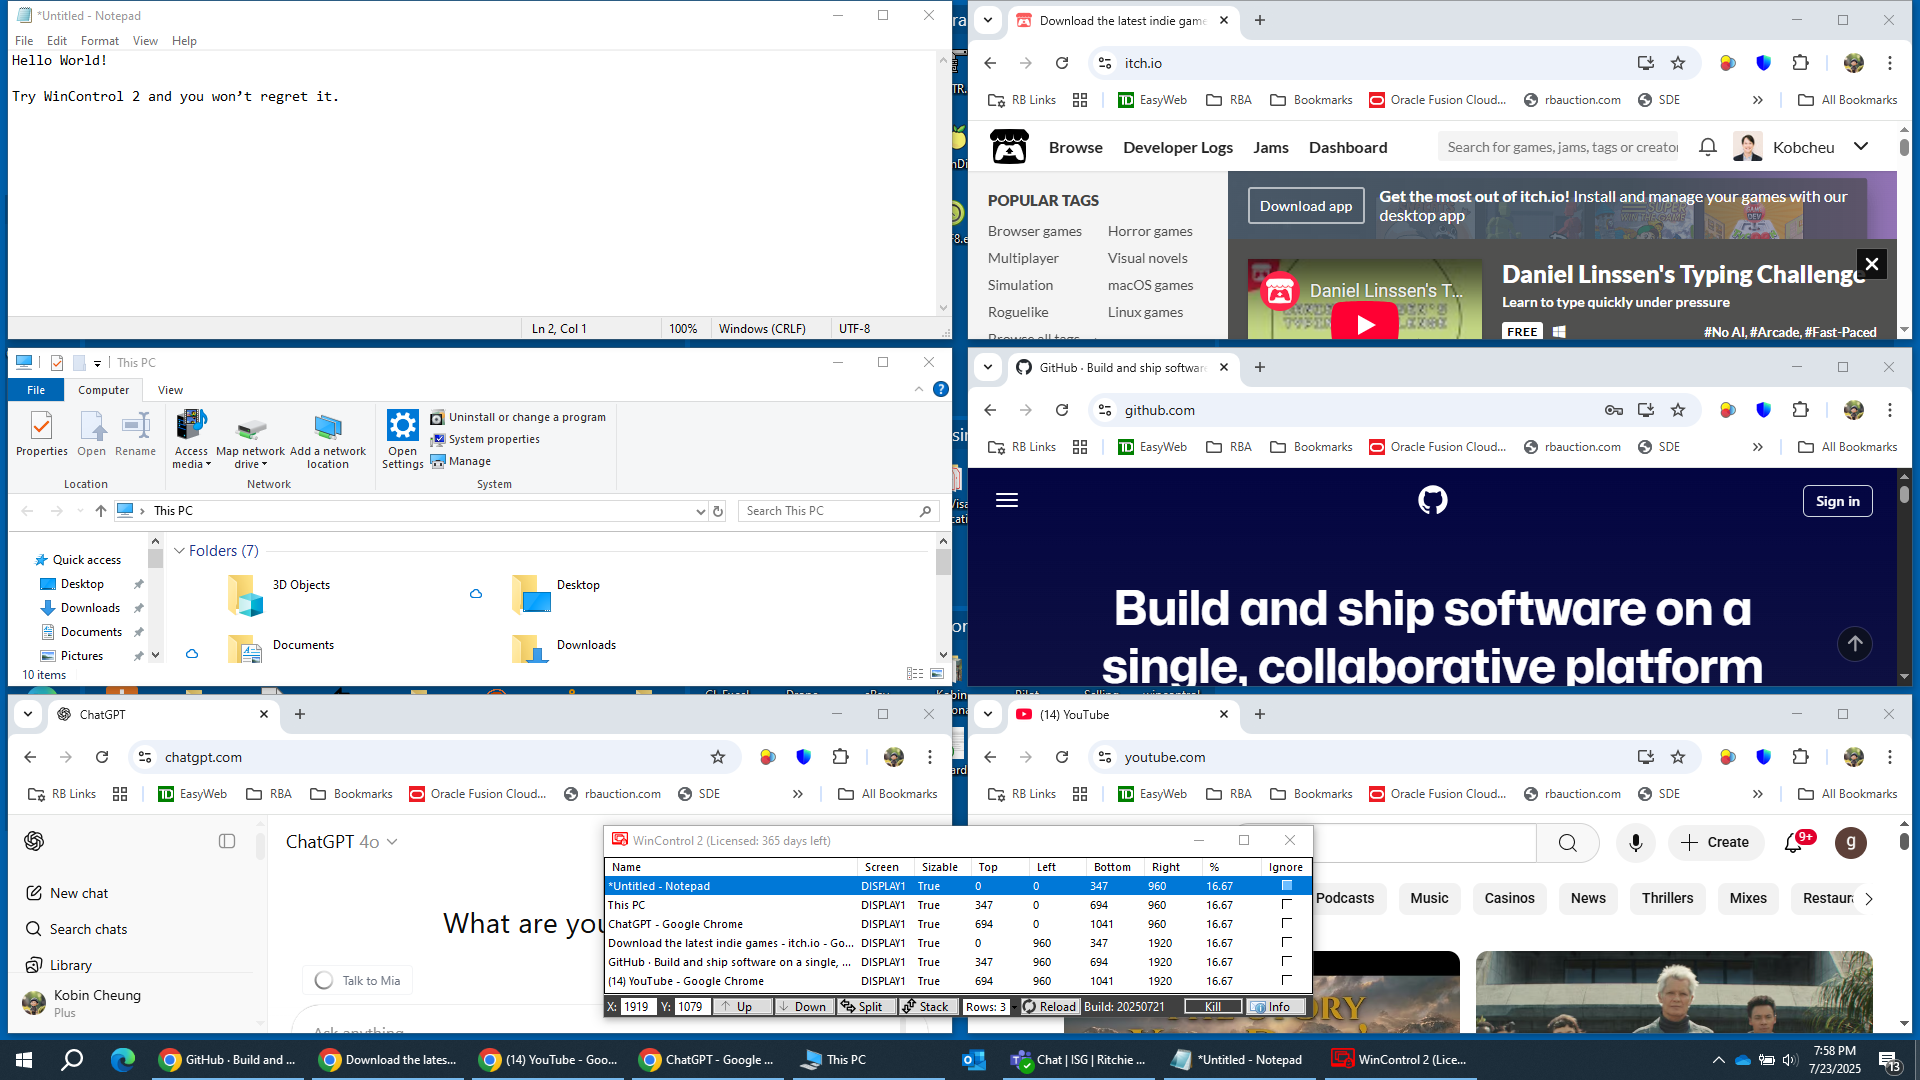Image resolution: width=1920 pixels, height=1080 pixels.
Task: Open the YouTube account avatar
Action: pyautogui.click(x=1851, y=843)
